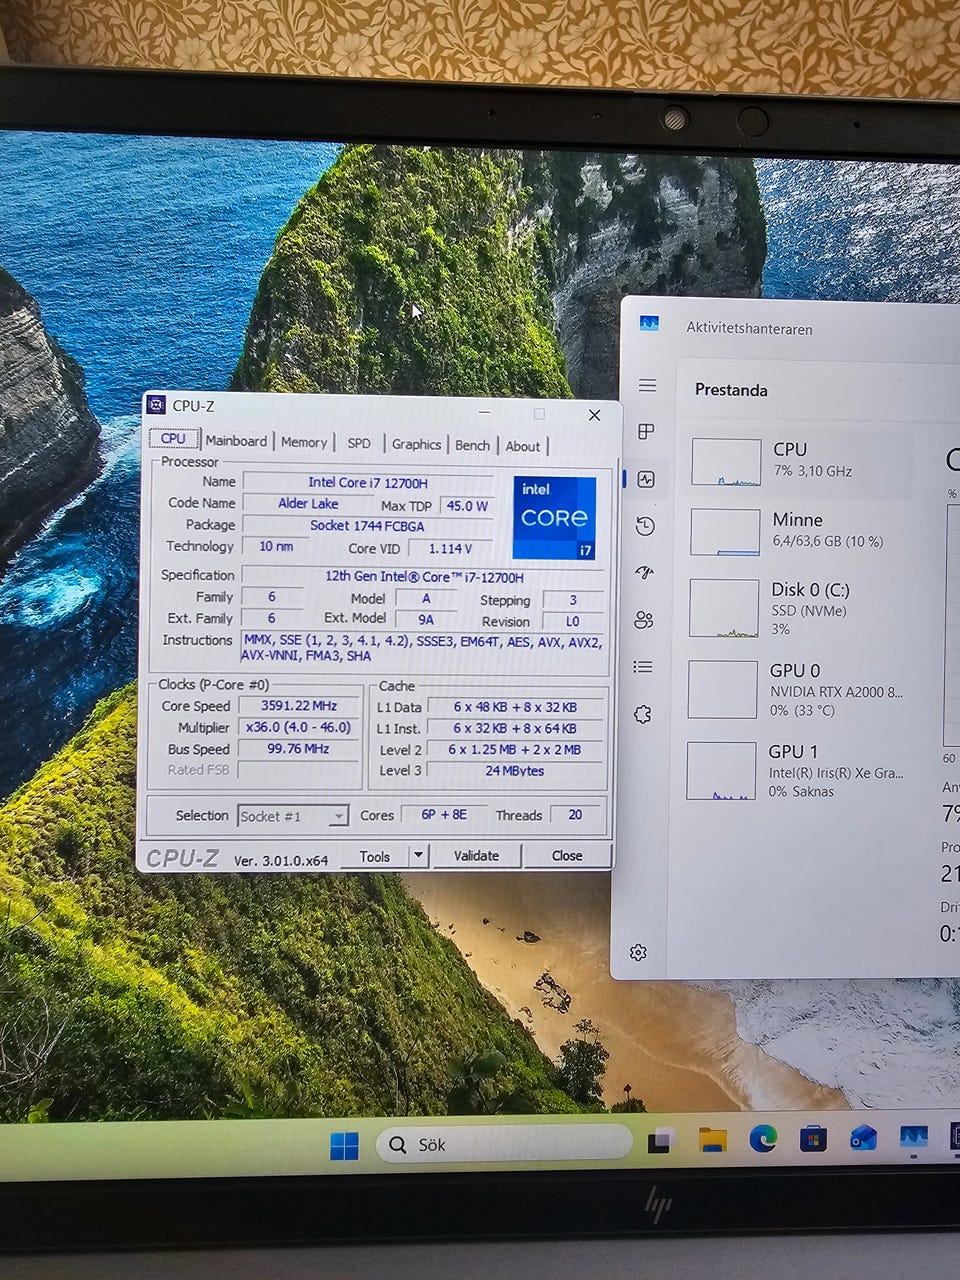This screenshot has height=1280, width=960.
Task: Open Outlook from the taskbar
Action: (x=863, y=1138)
